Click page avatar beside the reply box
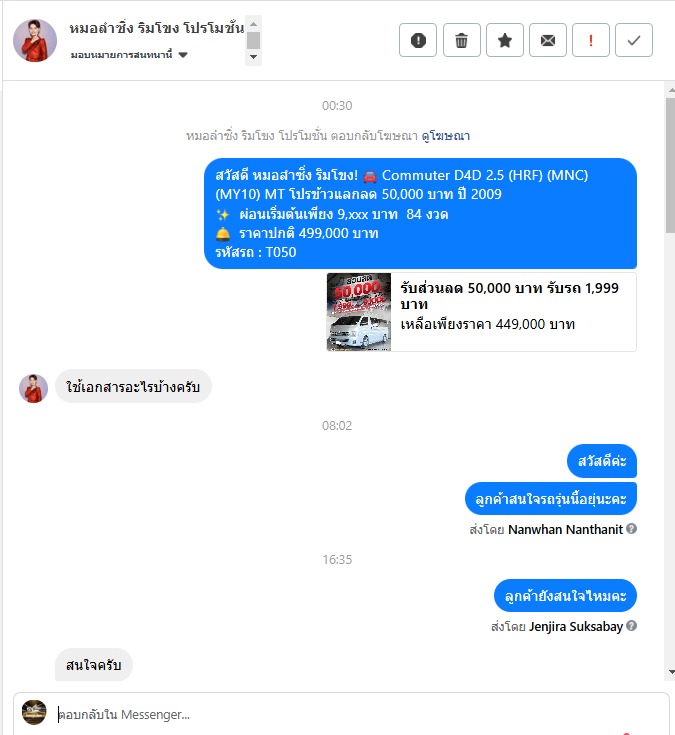The width and height of the screenshot is (675, 735). [34, 712]
